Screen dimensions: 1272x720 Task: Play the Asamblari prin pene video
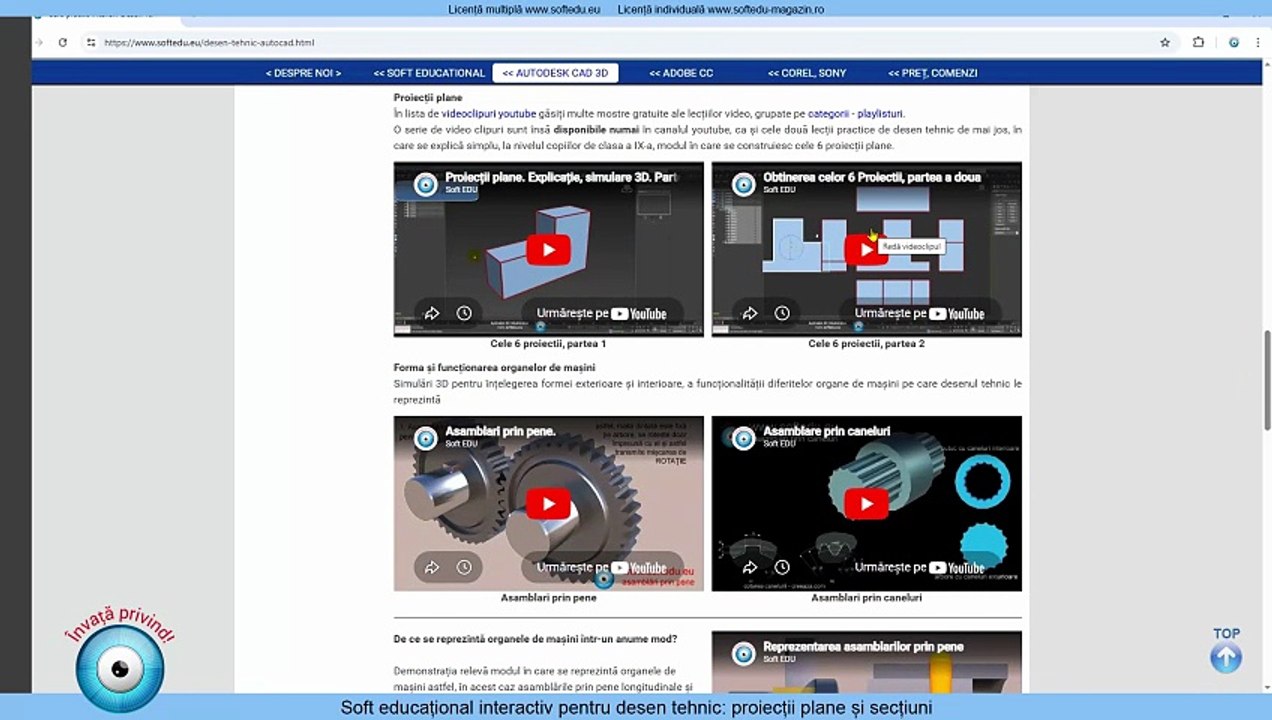(548, 503)
